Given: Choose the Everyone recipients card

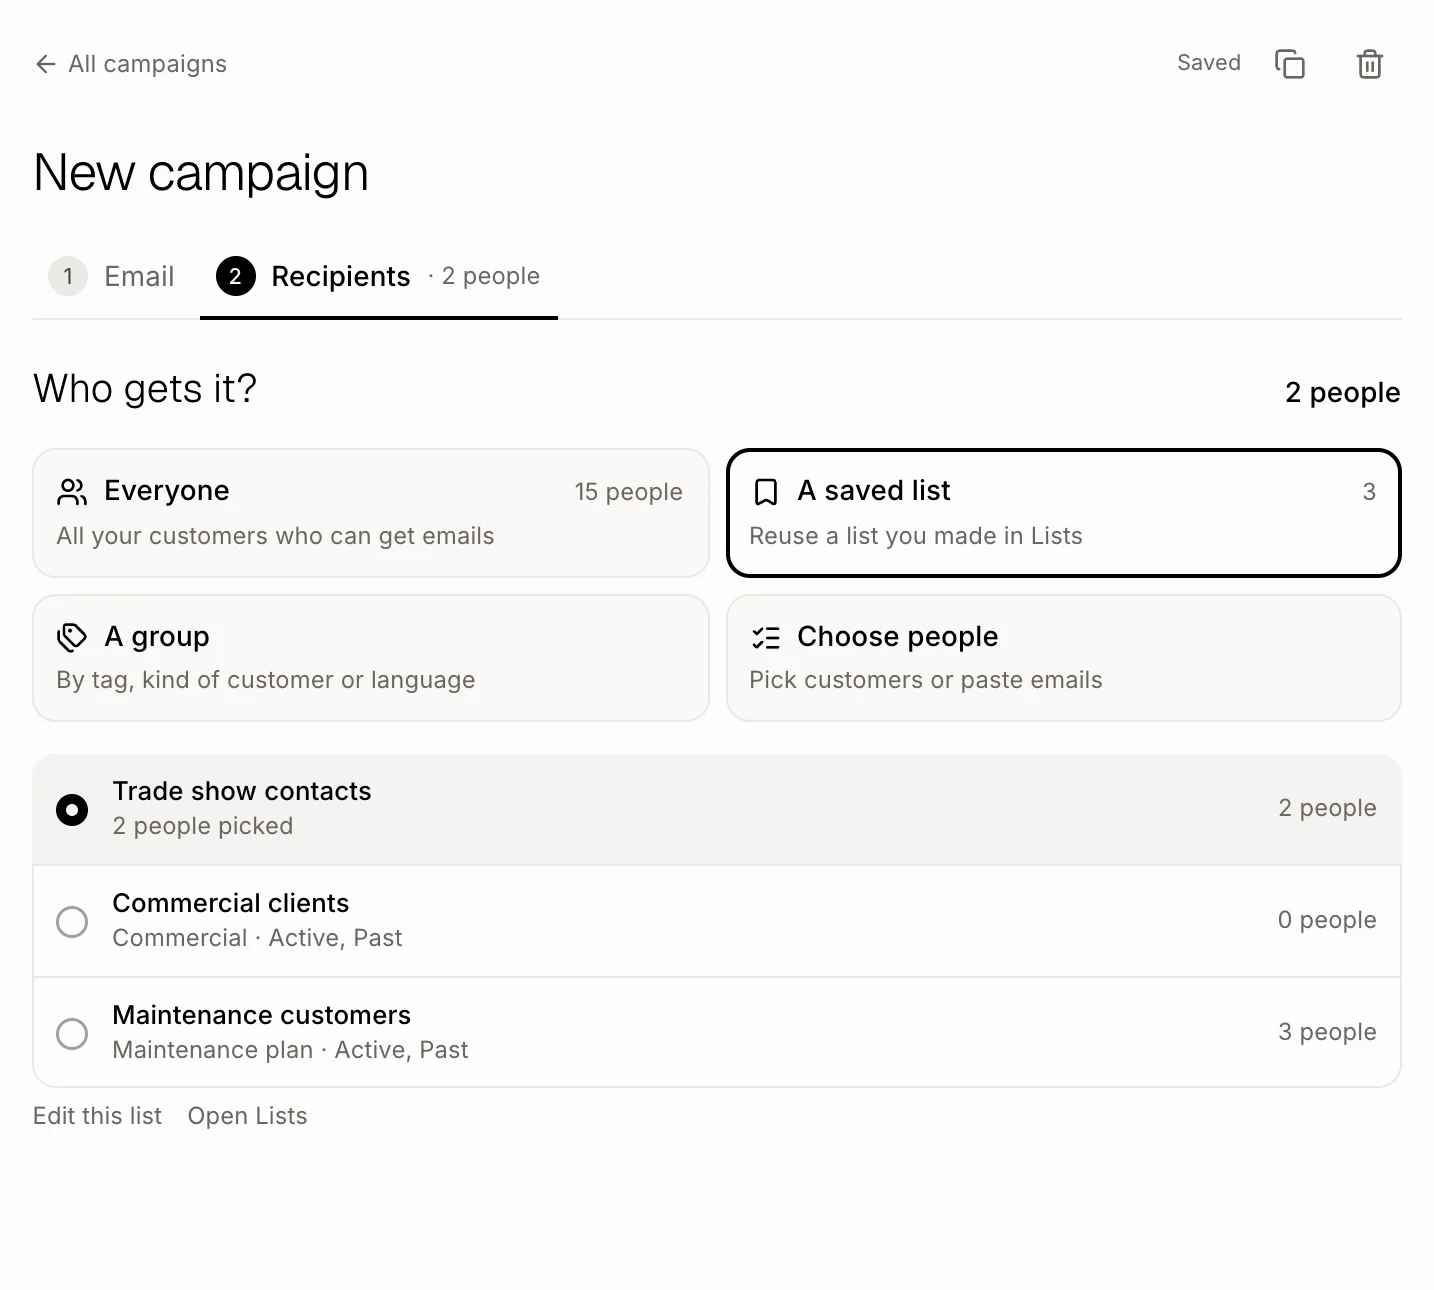Looking at the screenshot, I should point(371,513).
